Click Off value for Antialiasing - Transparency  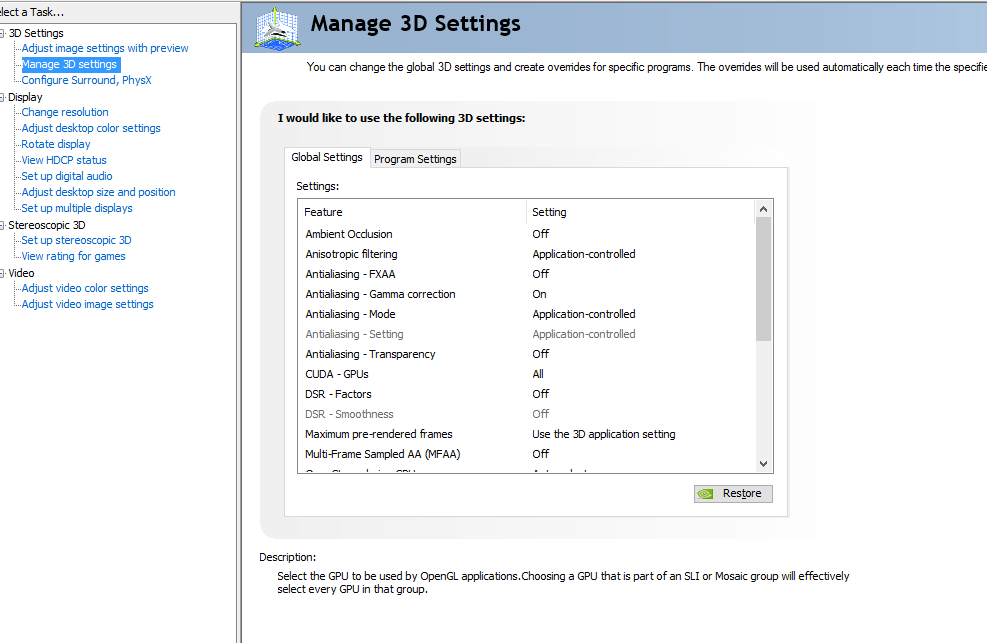pos(541,354)
